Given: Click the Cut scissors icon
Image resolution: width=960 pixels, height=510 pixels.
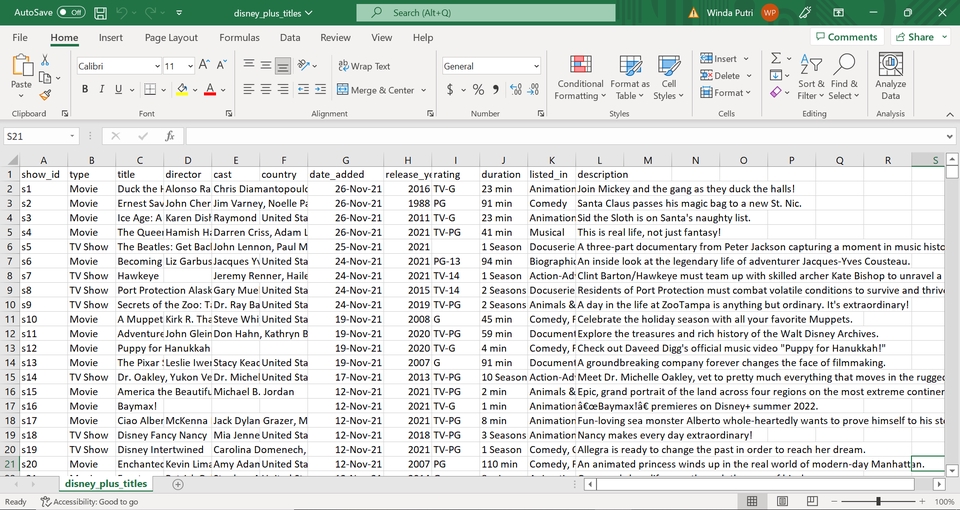Looking at the screenshot, I should [x=44, y=62].
